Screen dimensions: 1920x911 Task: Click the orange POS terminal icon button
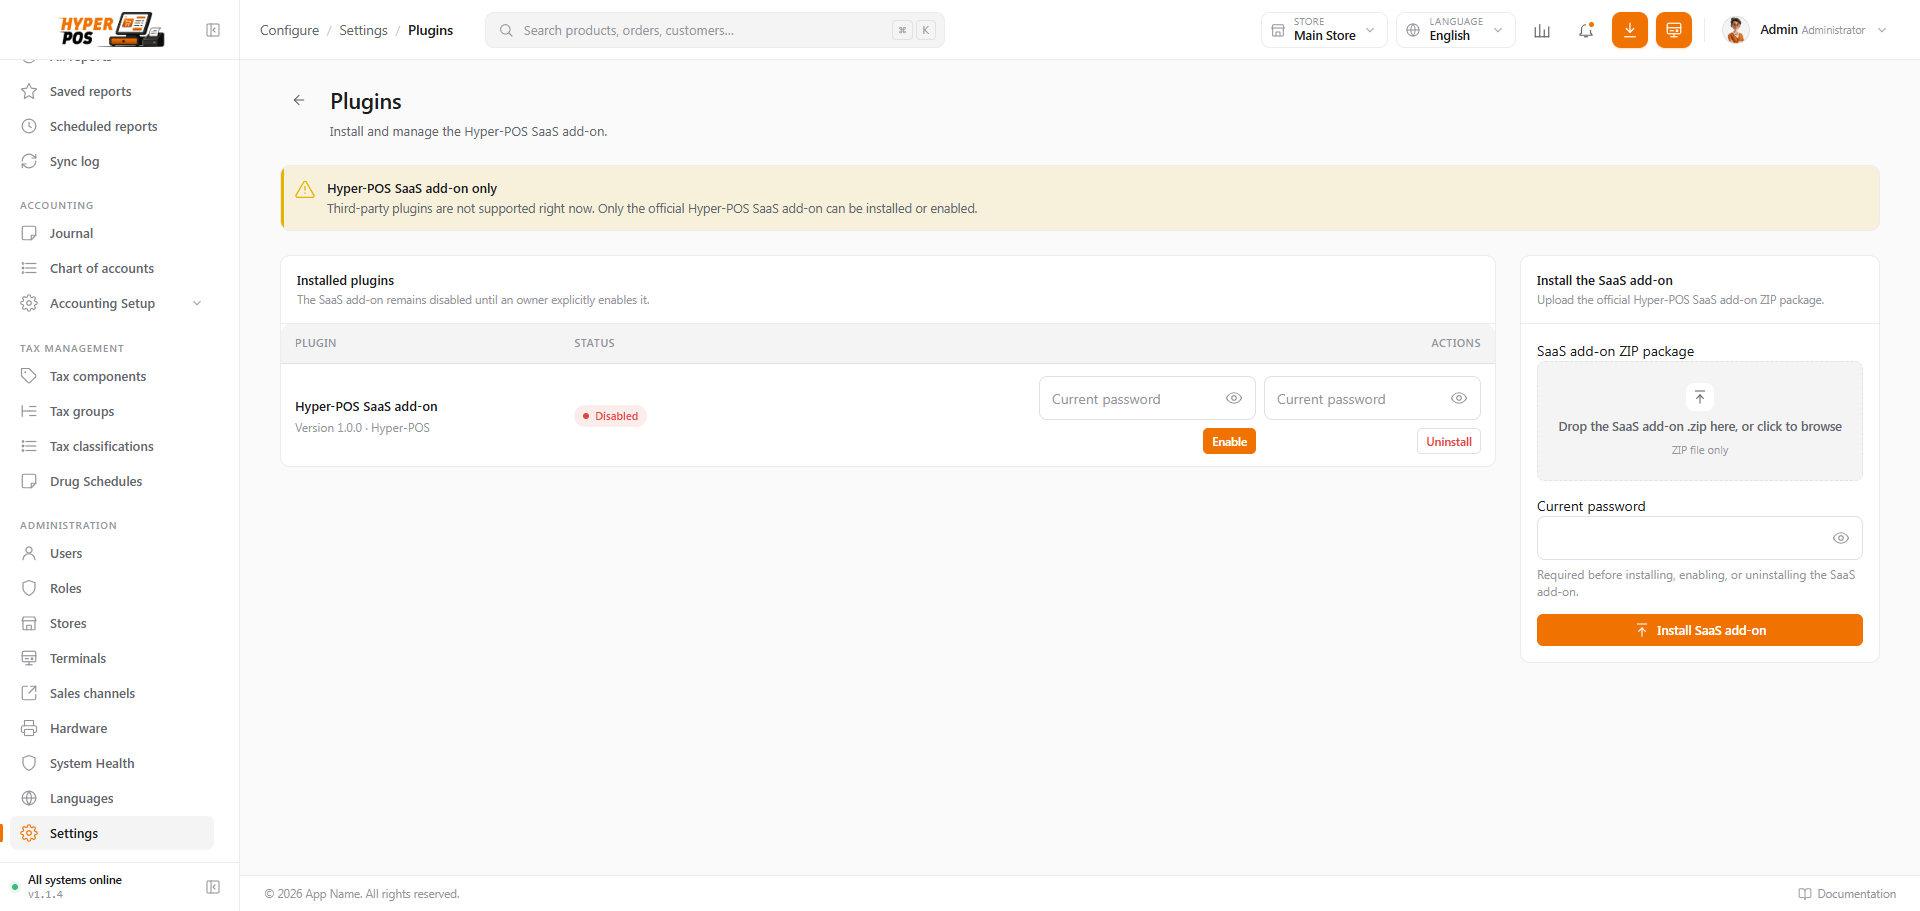(x=1674, y=30)
